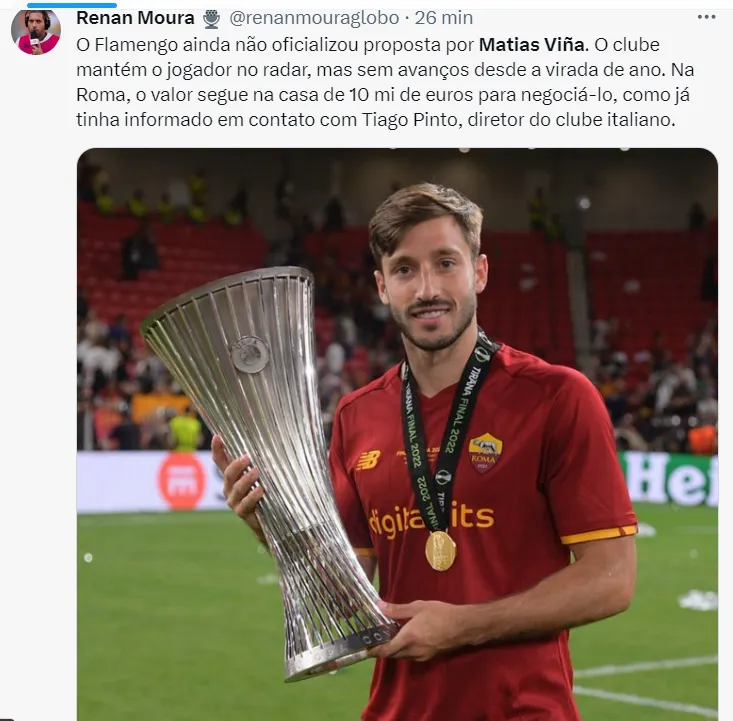Click the AS Roma crest on jersey
Image resolution: width=733 pixels, height=721 pixels.
(x=485, y=453)
